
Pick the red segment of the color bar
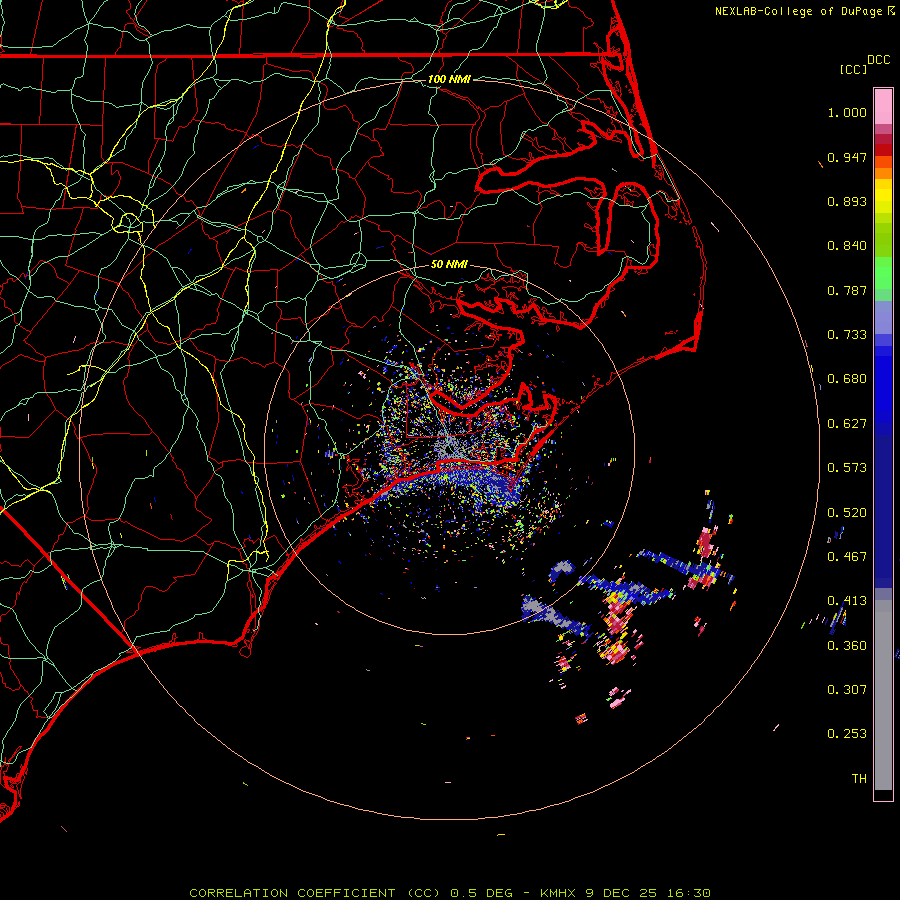pyautogui.click(x=883, y=150)
